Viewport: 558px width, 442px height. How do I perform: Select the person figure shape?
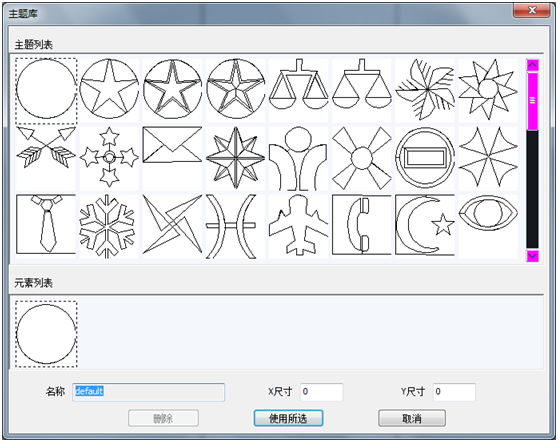298,158
